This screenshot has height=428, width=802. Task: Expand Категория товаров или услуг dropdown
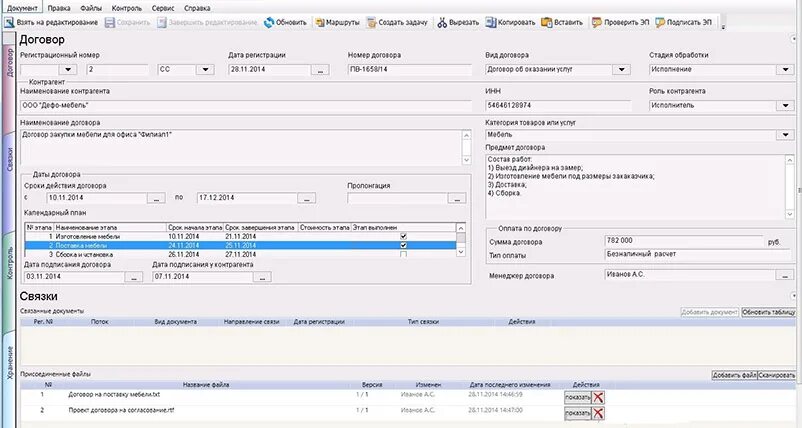pos(785,135)
